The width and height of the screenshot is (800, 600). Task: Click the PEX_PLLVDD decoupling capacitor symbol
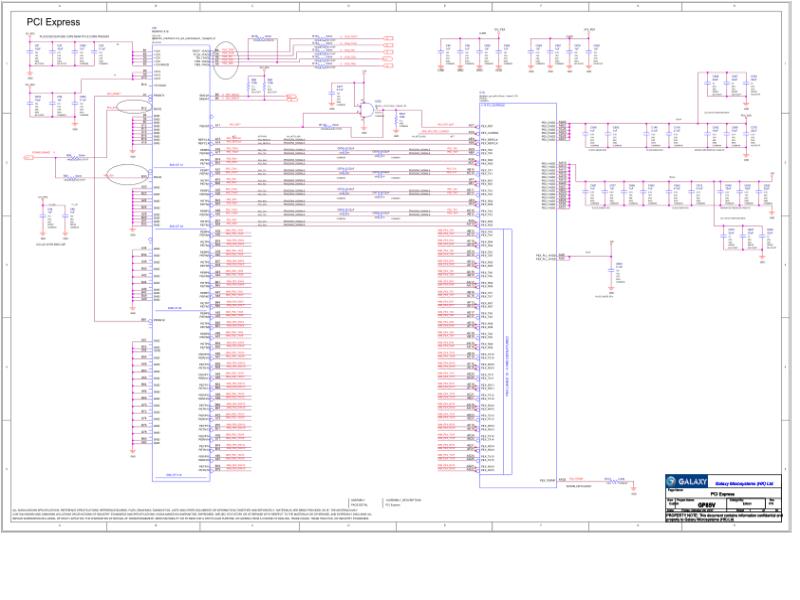pos(611,270)
